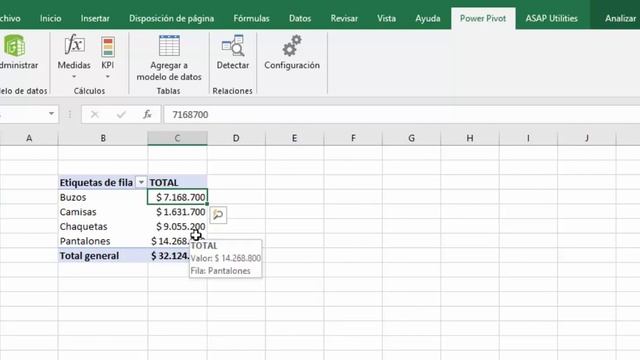Click the formula bar confirm checkmark icon
This screenshot has height=360, width=640.
pyautogui.click(x=121, y=115)
